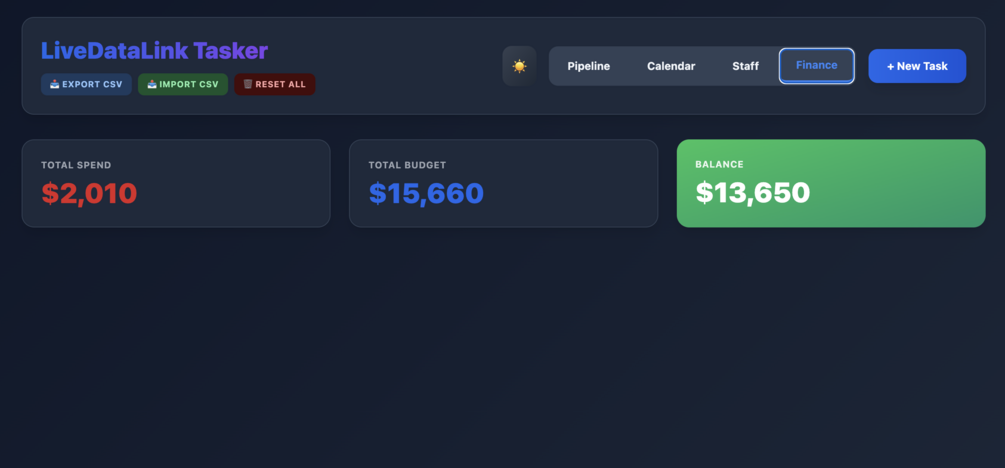Viewport: 1005px width, 468px height.
Task: Click the export tray icon beside Export CSV
Action: coord(54,84)
